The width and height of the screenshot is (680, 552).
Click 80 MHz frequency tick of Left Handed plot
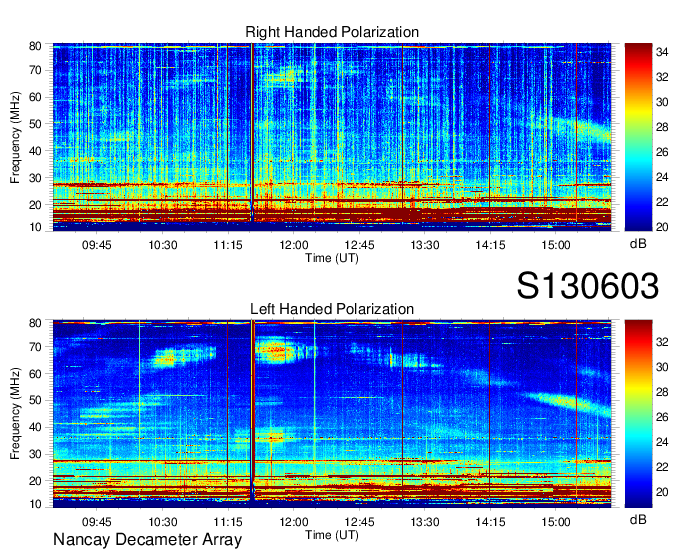(x=35, y=323)
